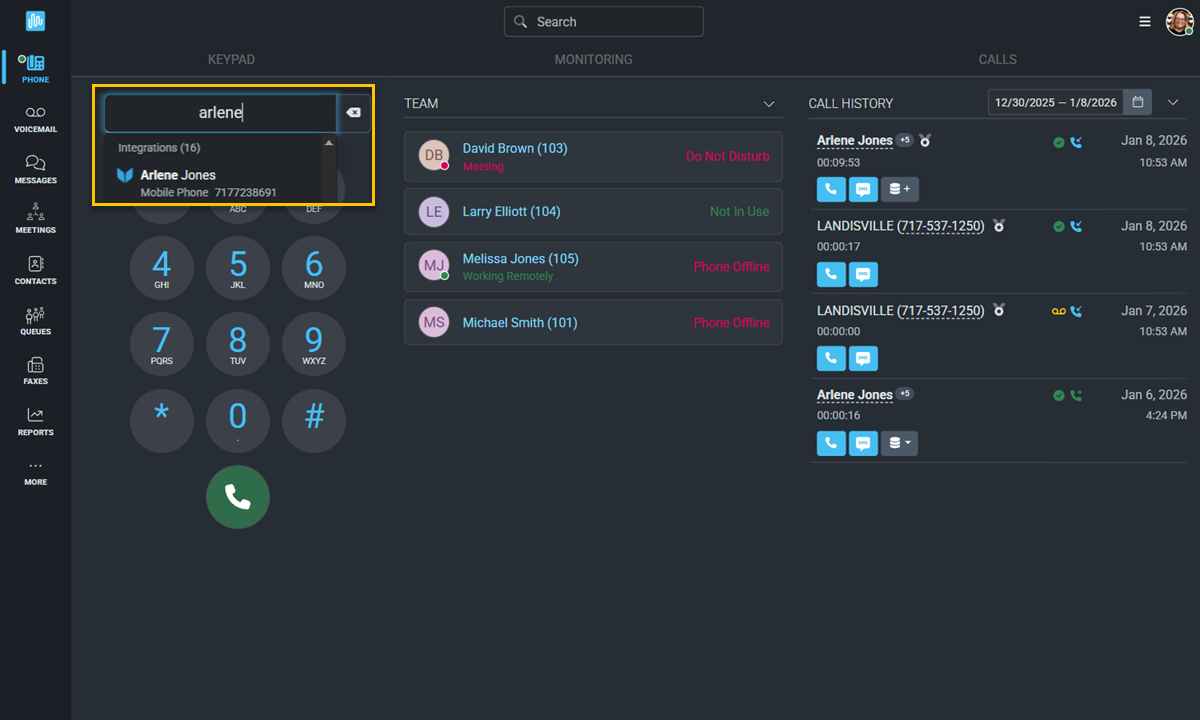Switch to the KEYPAD tab

coord(231,59)
